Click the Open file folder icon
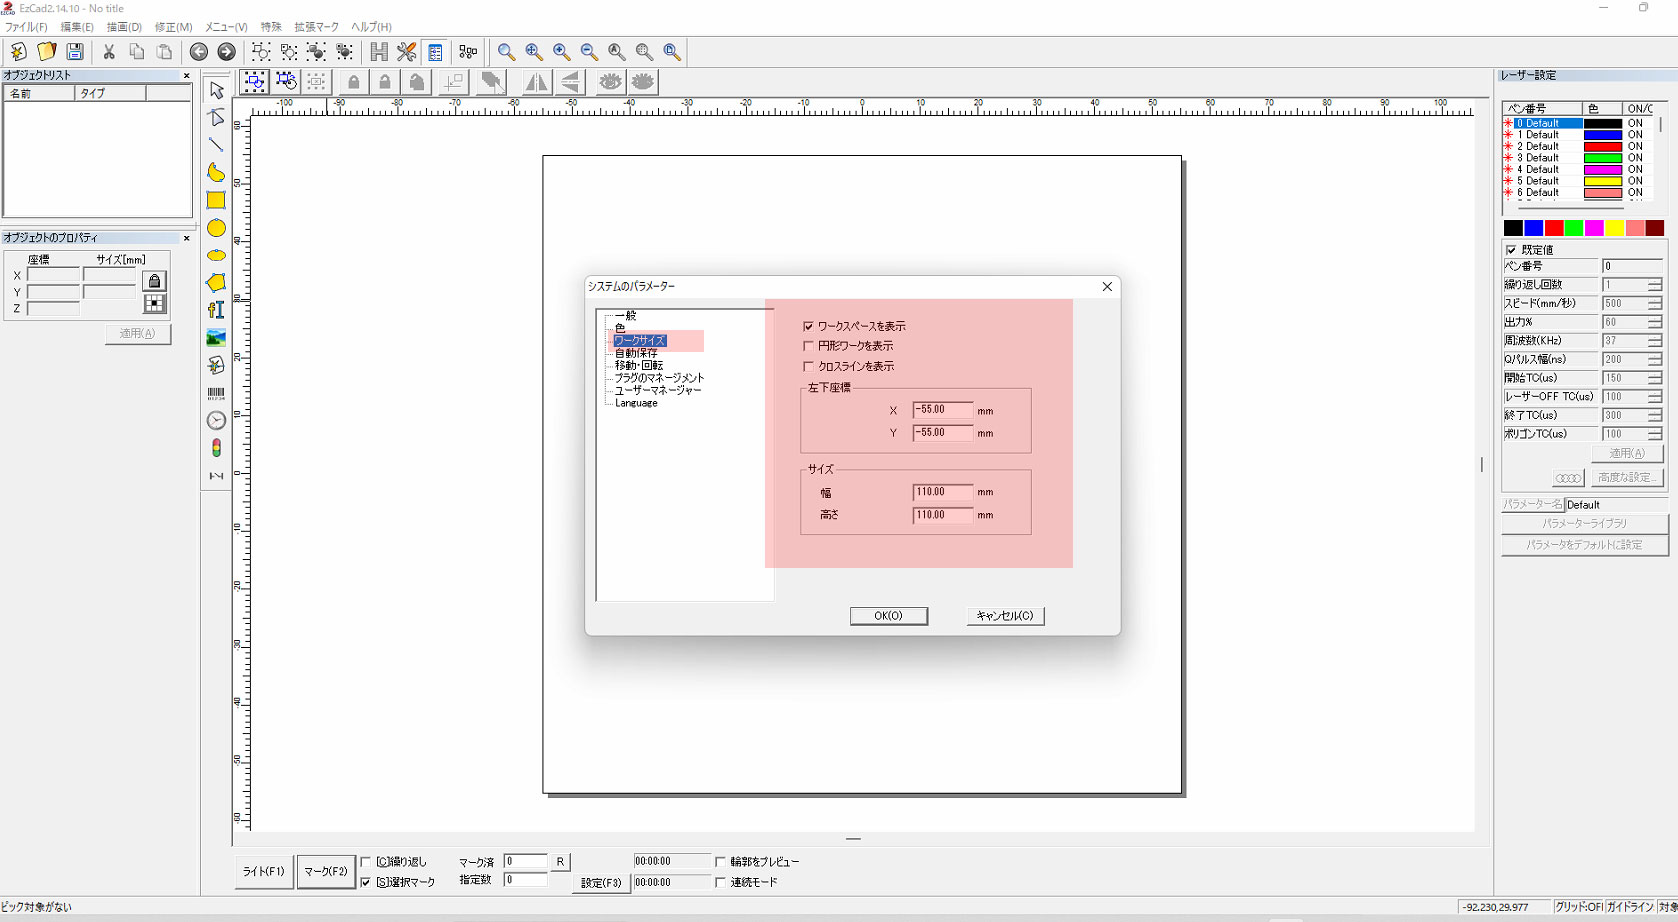 (46, 52)
